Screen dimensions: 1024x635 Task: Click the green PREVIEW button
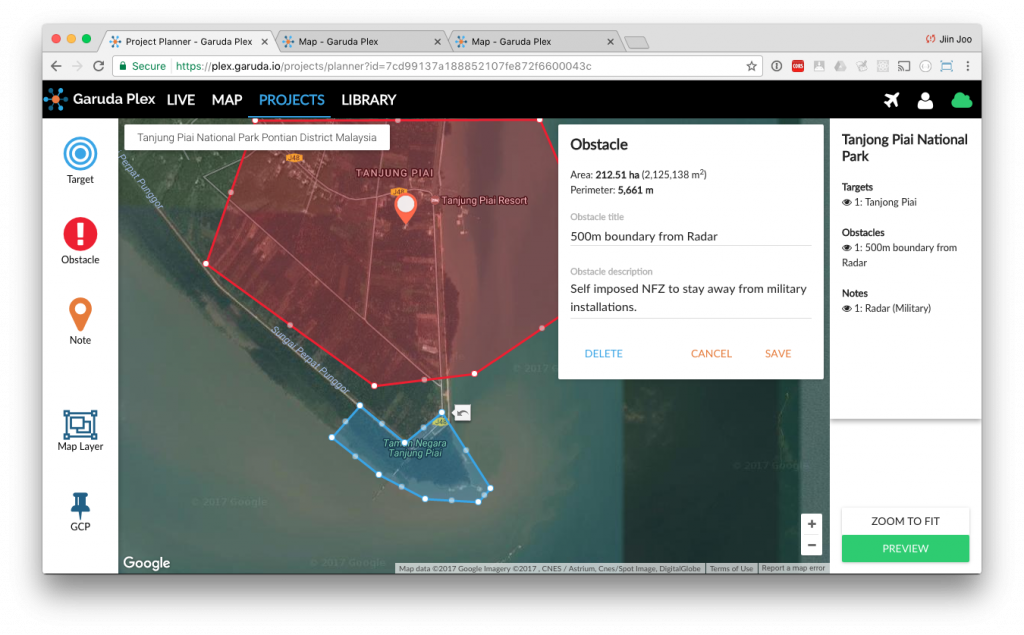click(904, 548)
